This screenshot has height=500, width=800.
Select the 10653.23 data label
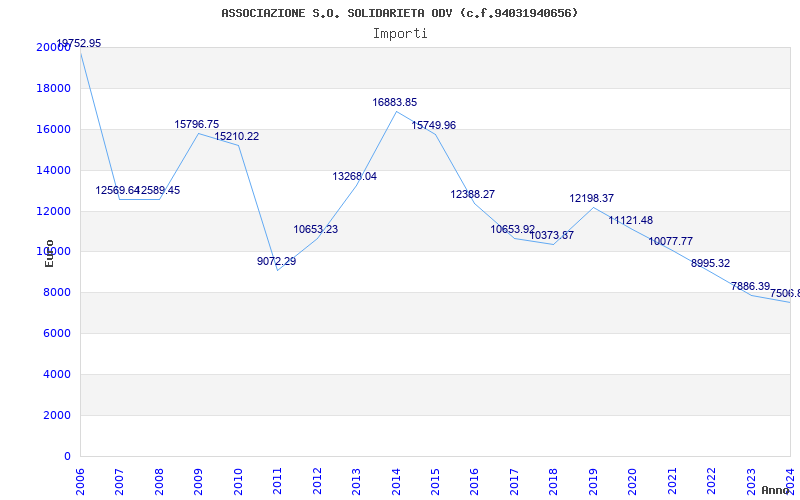[315, 229]
